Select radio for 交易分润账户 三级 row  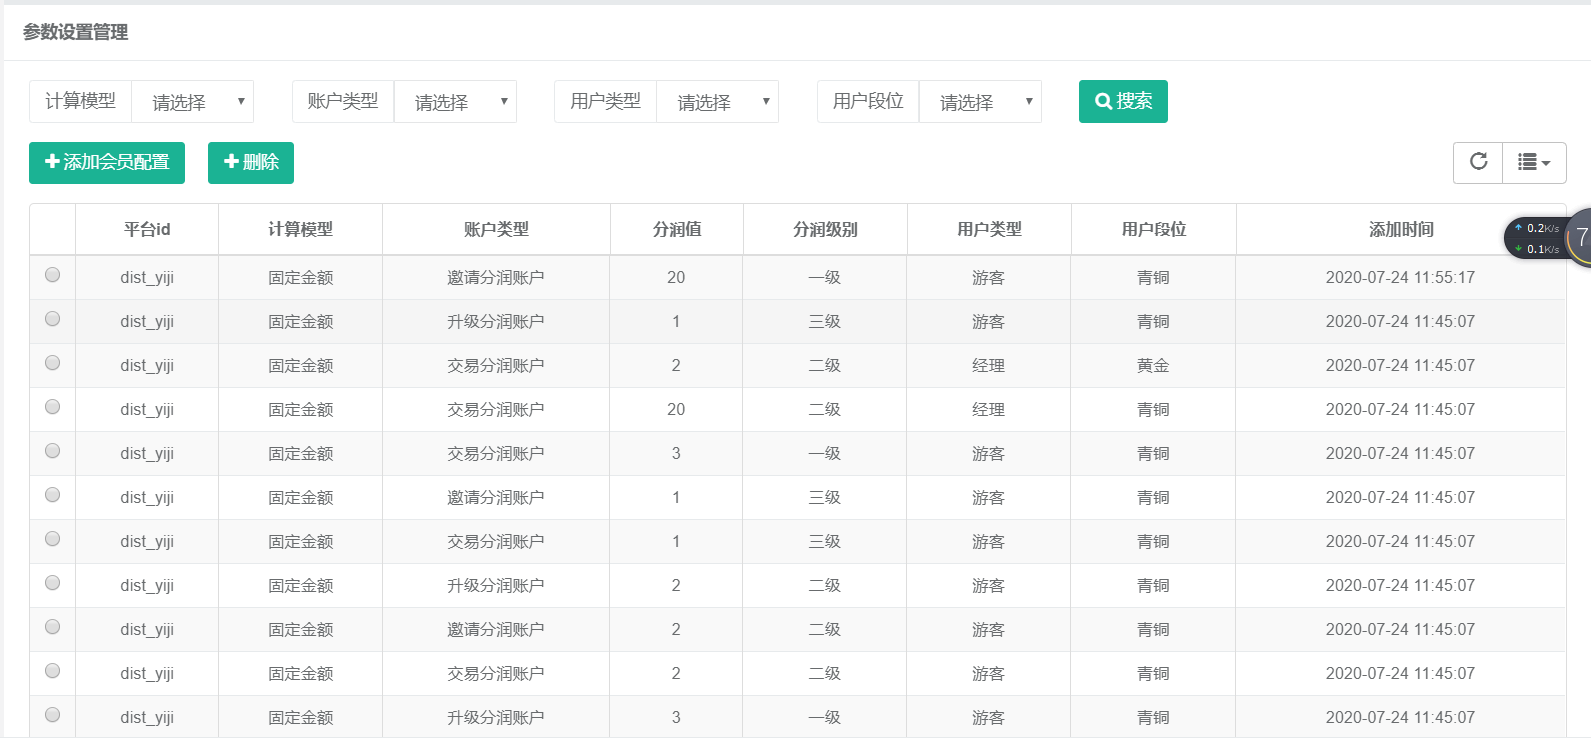53,539
